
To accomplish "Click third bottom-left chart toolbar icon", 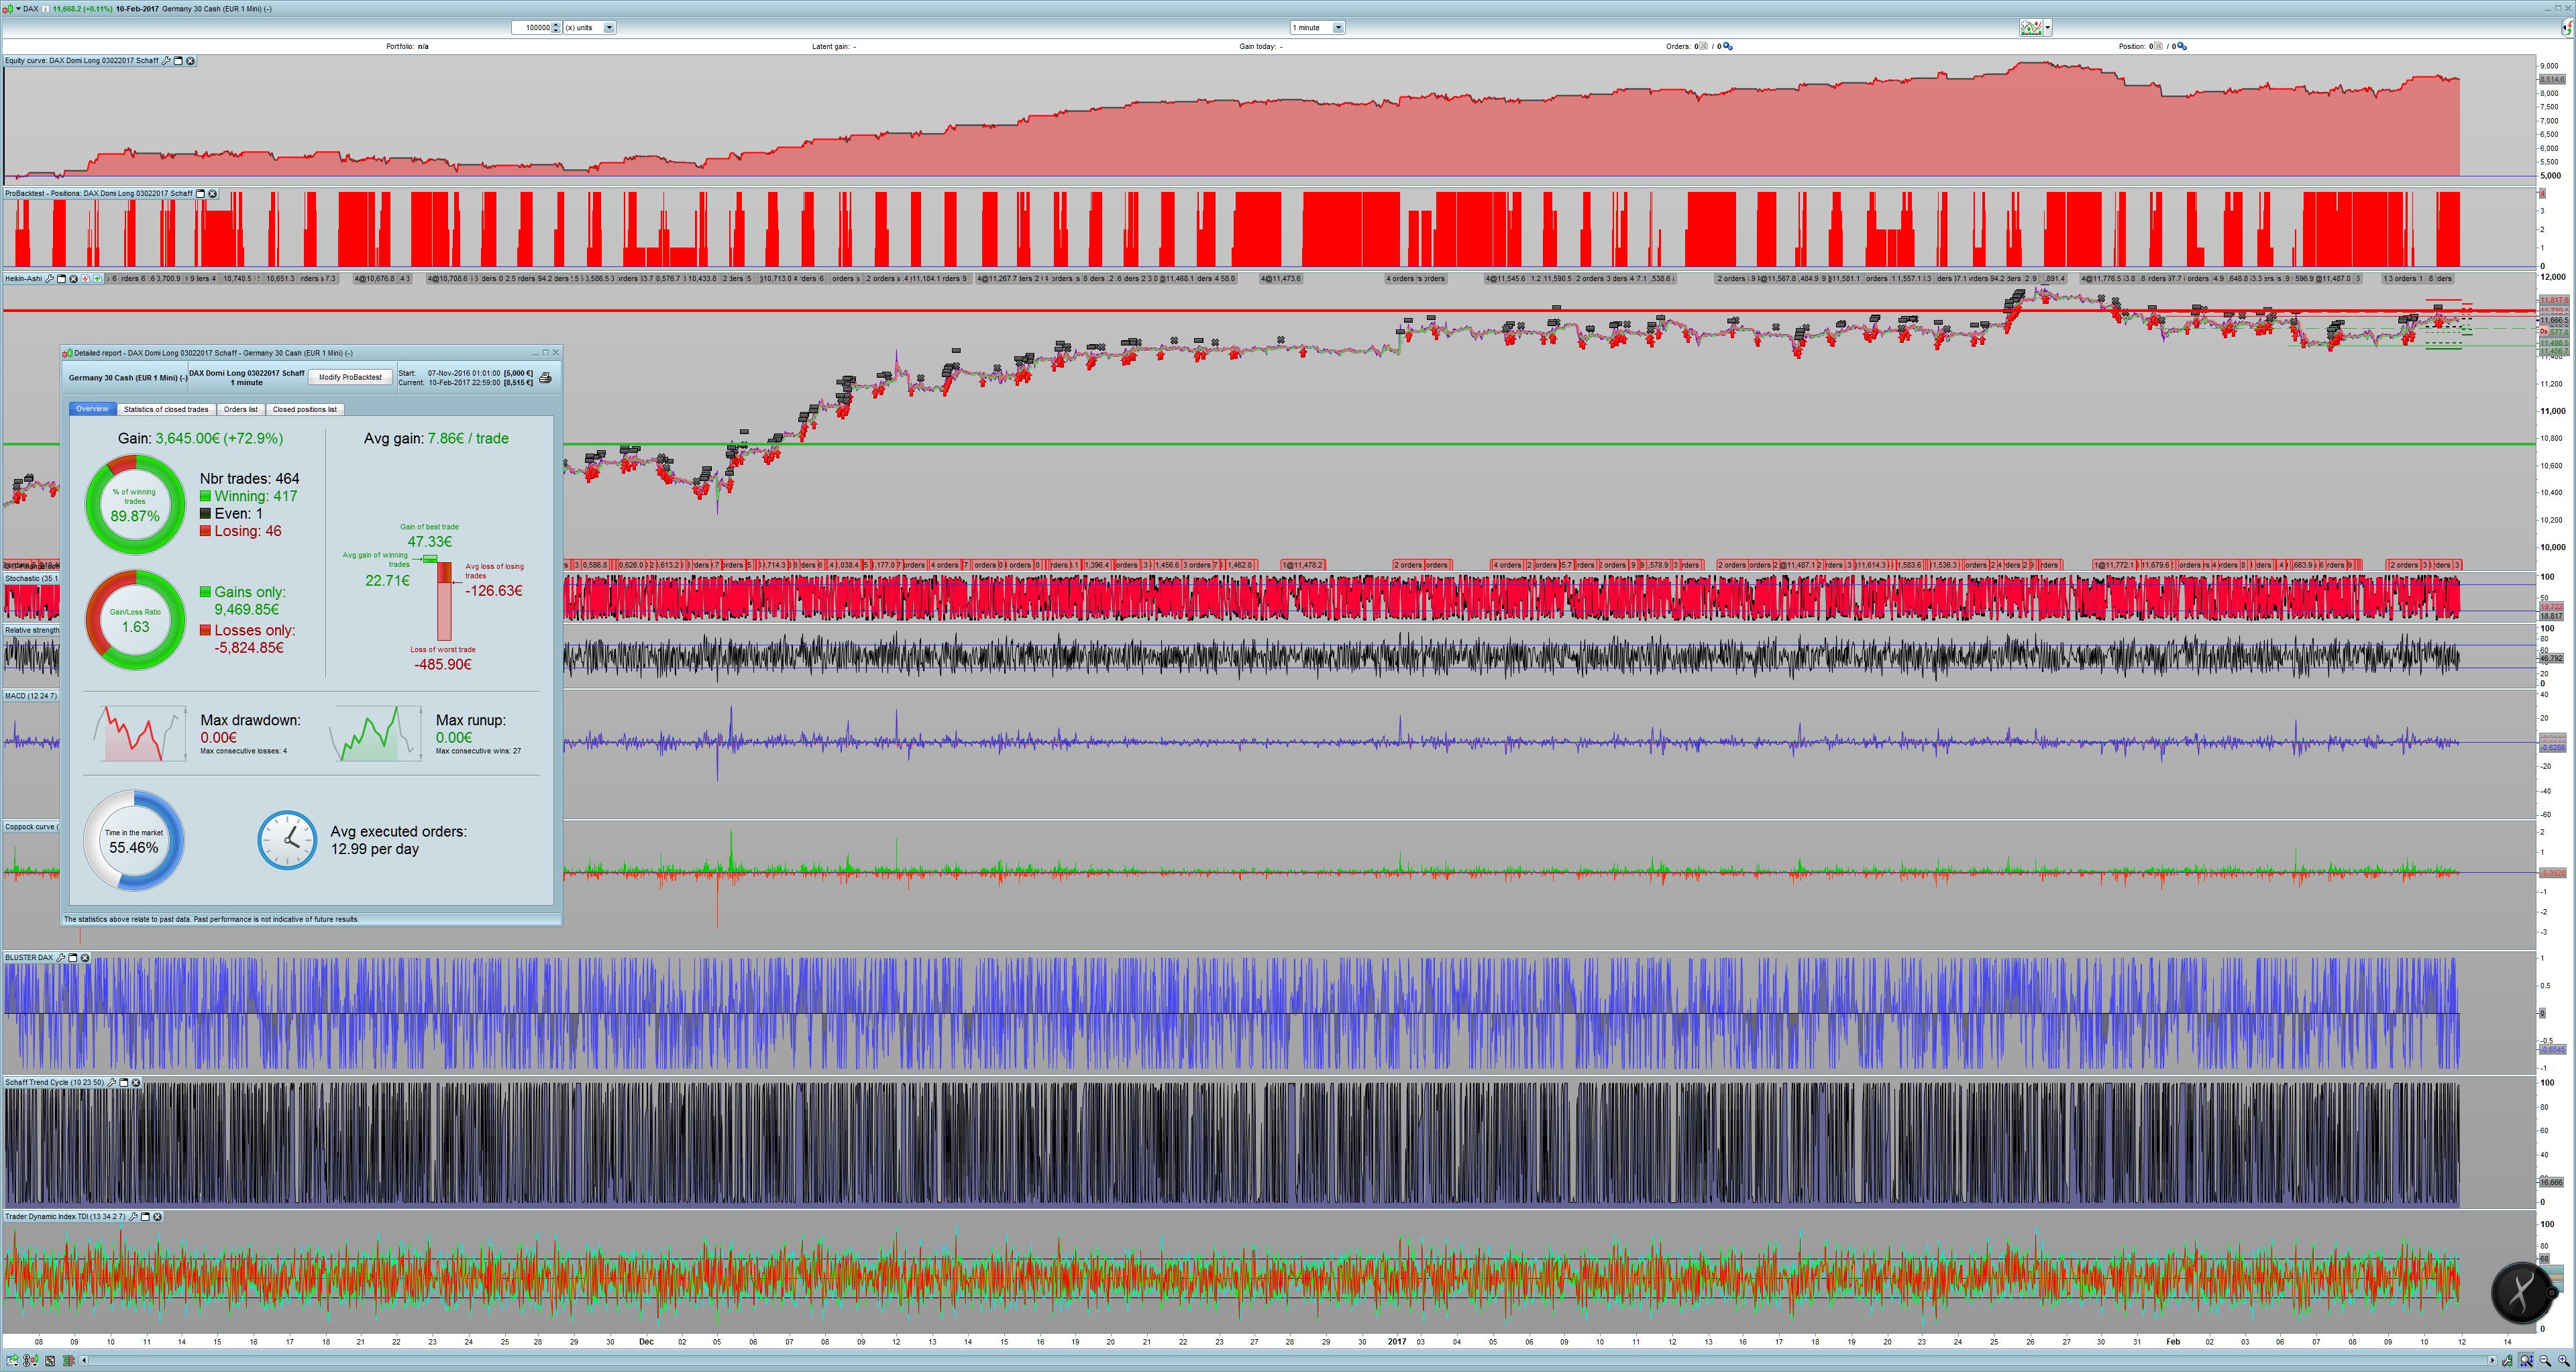I will 50,1361.
